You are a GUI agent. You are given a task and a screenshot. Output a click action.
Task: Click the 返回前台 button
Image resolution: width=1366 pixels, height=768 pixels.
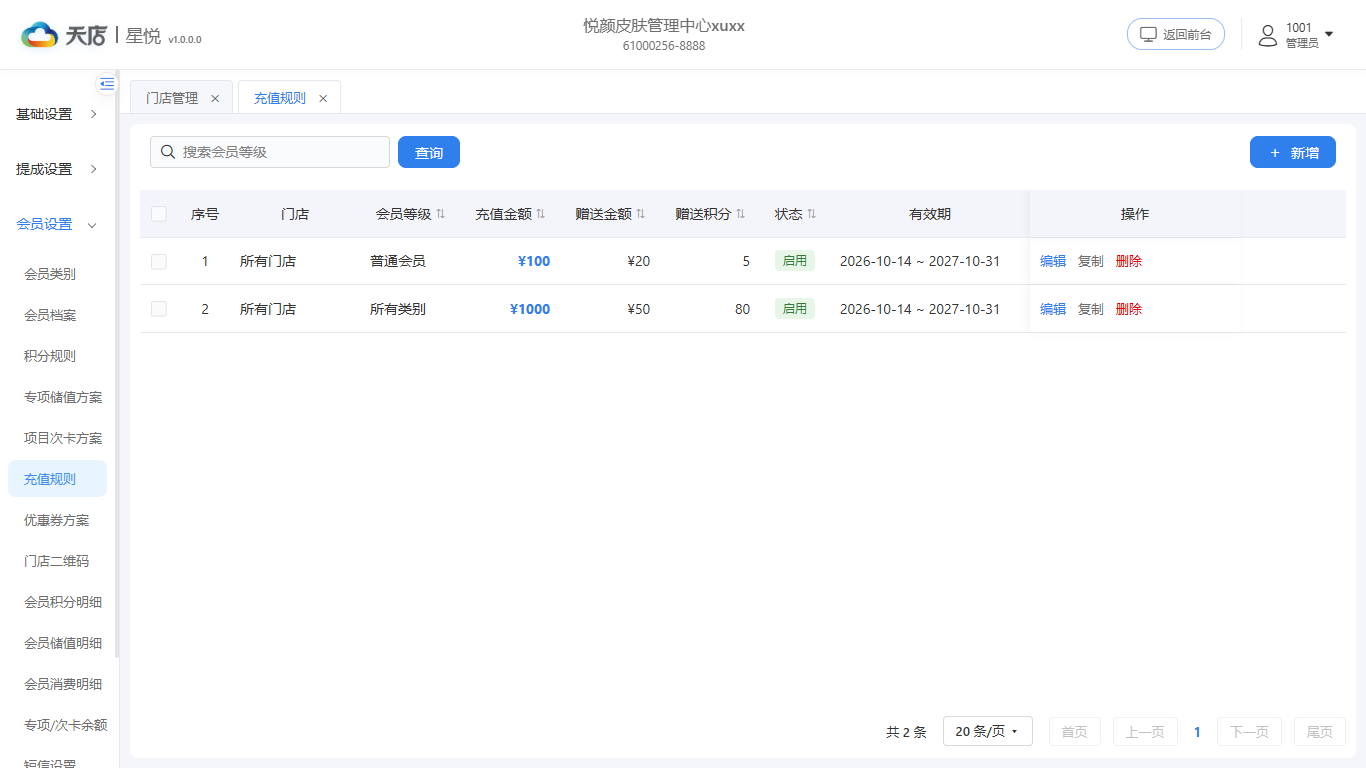[1176, 34]
